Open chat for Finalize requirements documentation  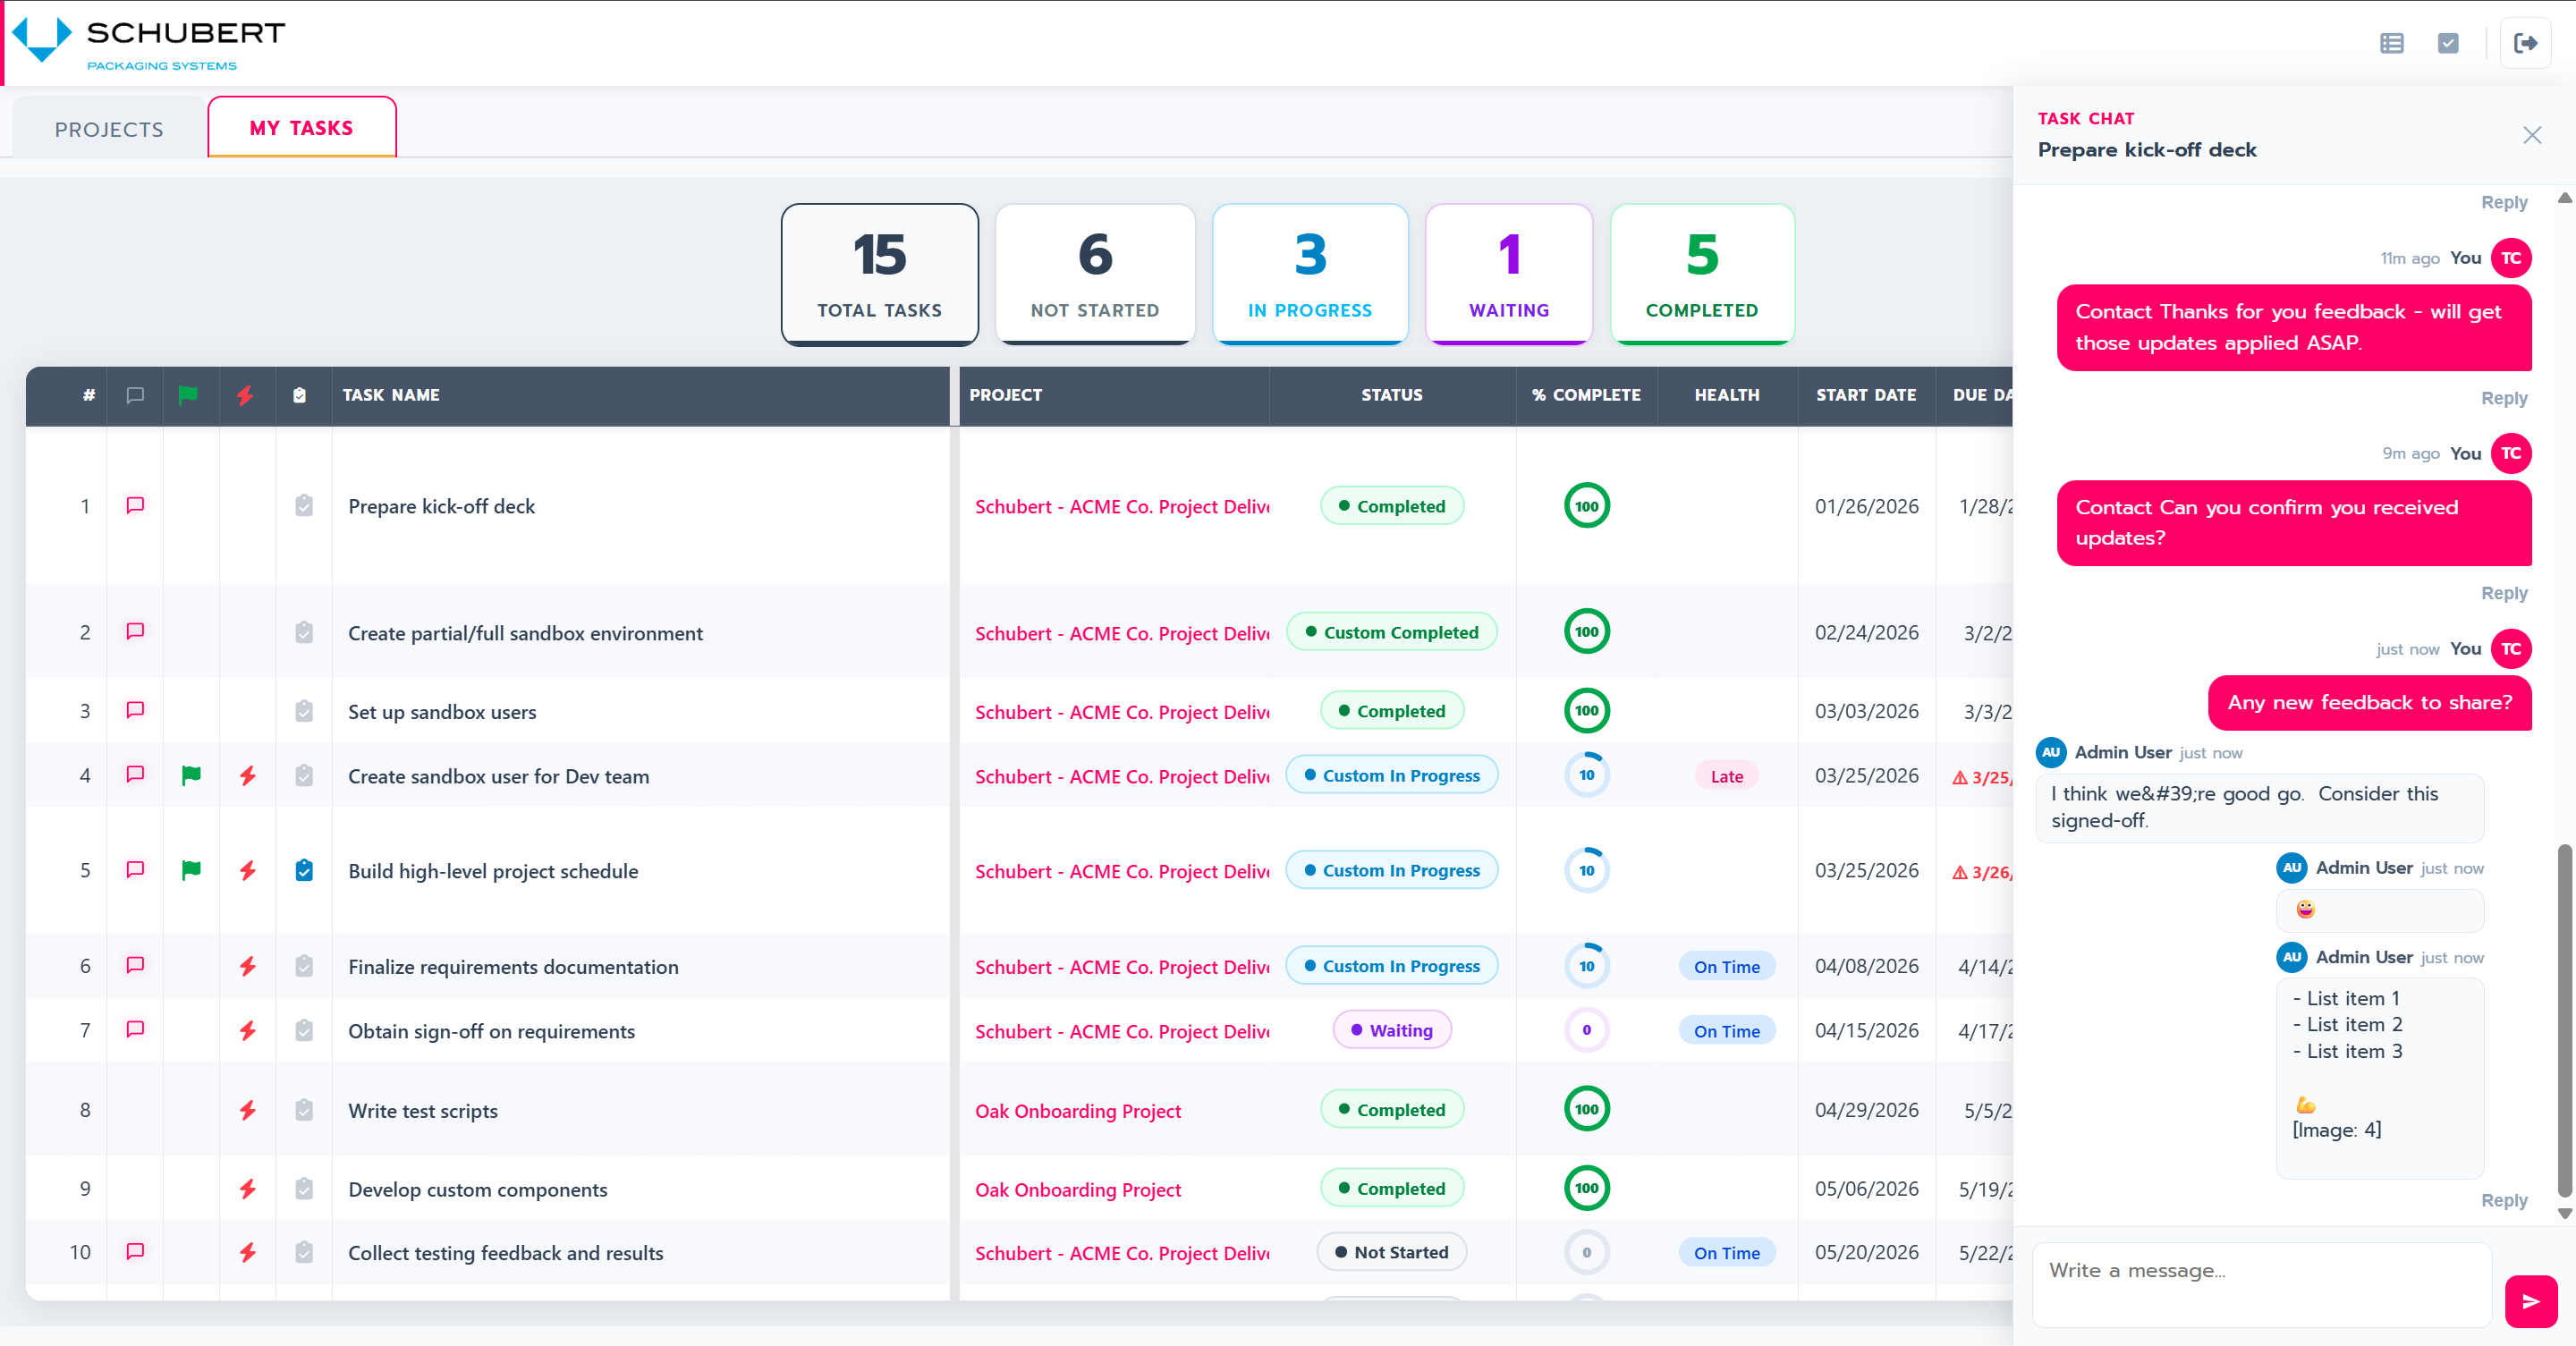point(135,965)
